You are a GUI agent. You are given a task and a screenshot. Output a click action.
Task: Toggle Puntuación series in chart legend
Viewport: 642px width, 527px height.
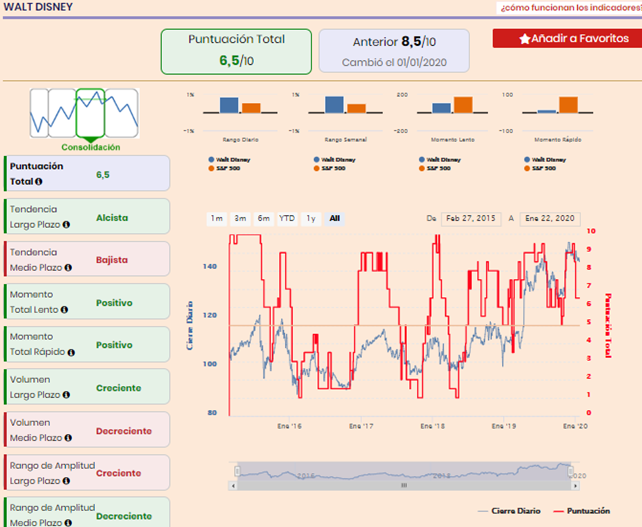[x=581, y=511]
